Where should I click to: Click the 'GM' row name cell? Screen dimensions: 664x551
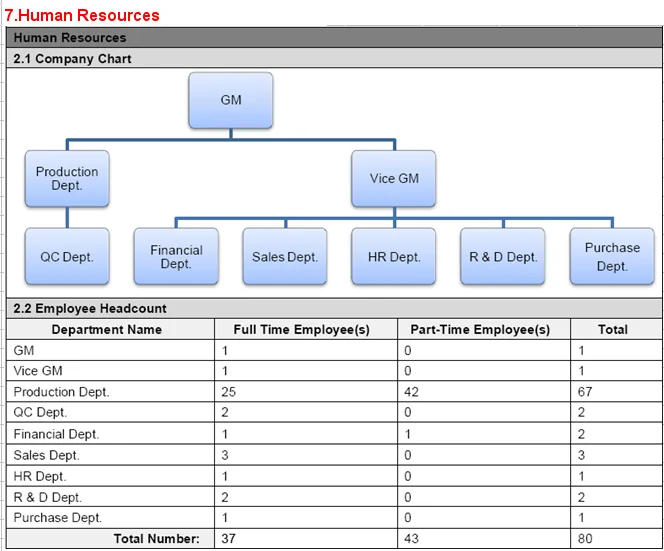click(x=111, y=350)
